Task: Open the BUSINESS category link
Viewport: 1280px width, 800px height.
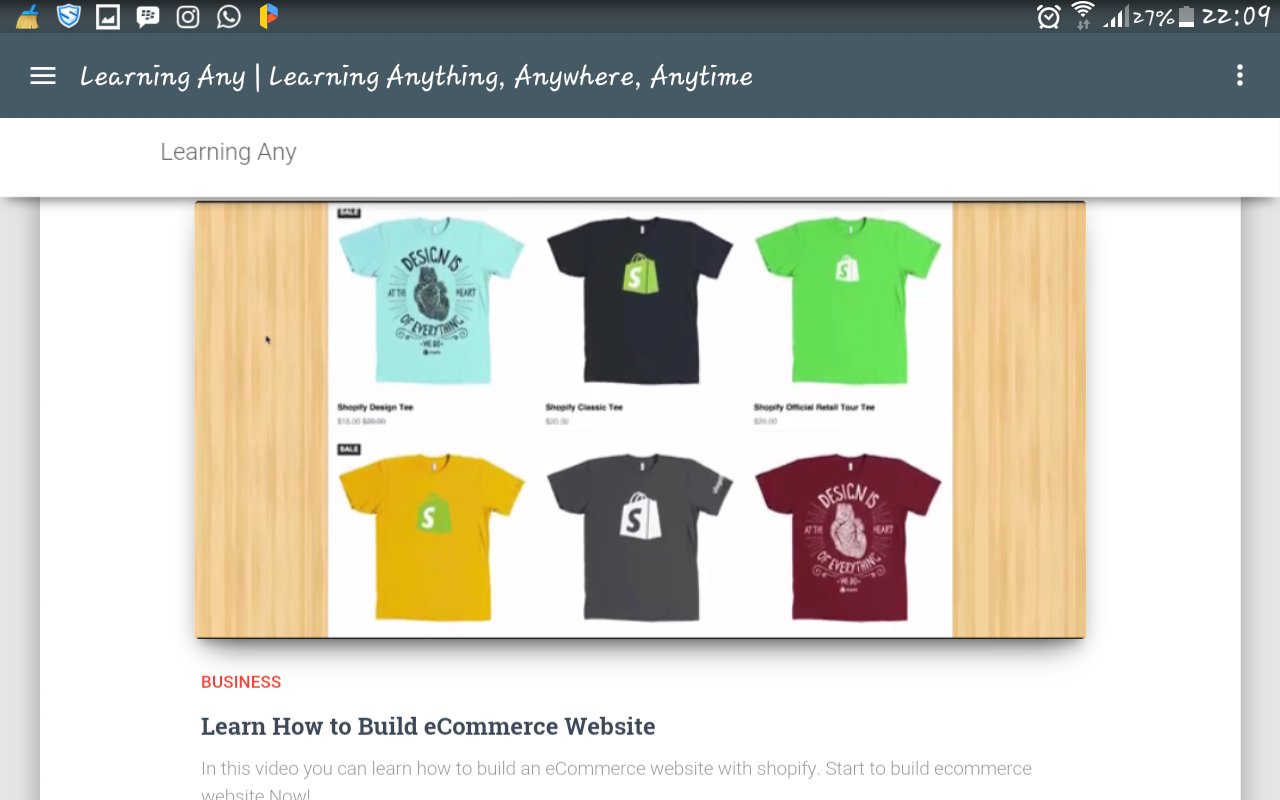Action: coord(241,682)
